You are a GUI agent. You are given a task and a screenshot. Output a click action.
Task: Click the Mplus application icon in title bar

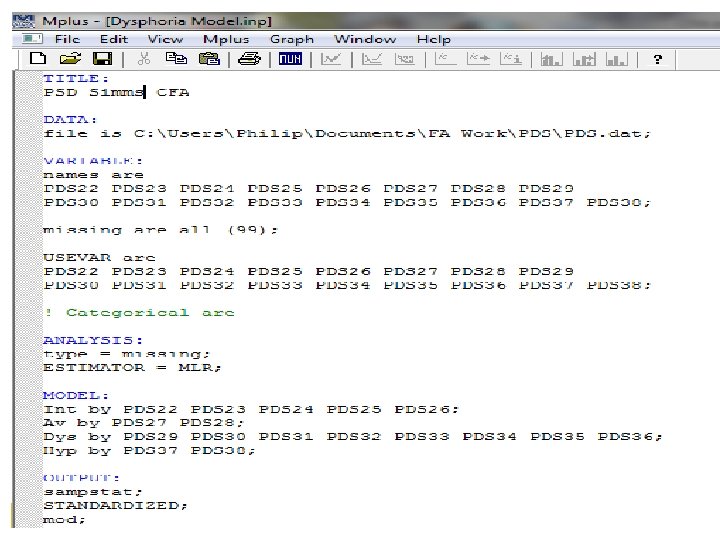pos(24,21)
